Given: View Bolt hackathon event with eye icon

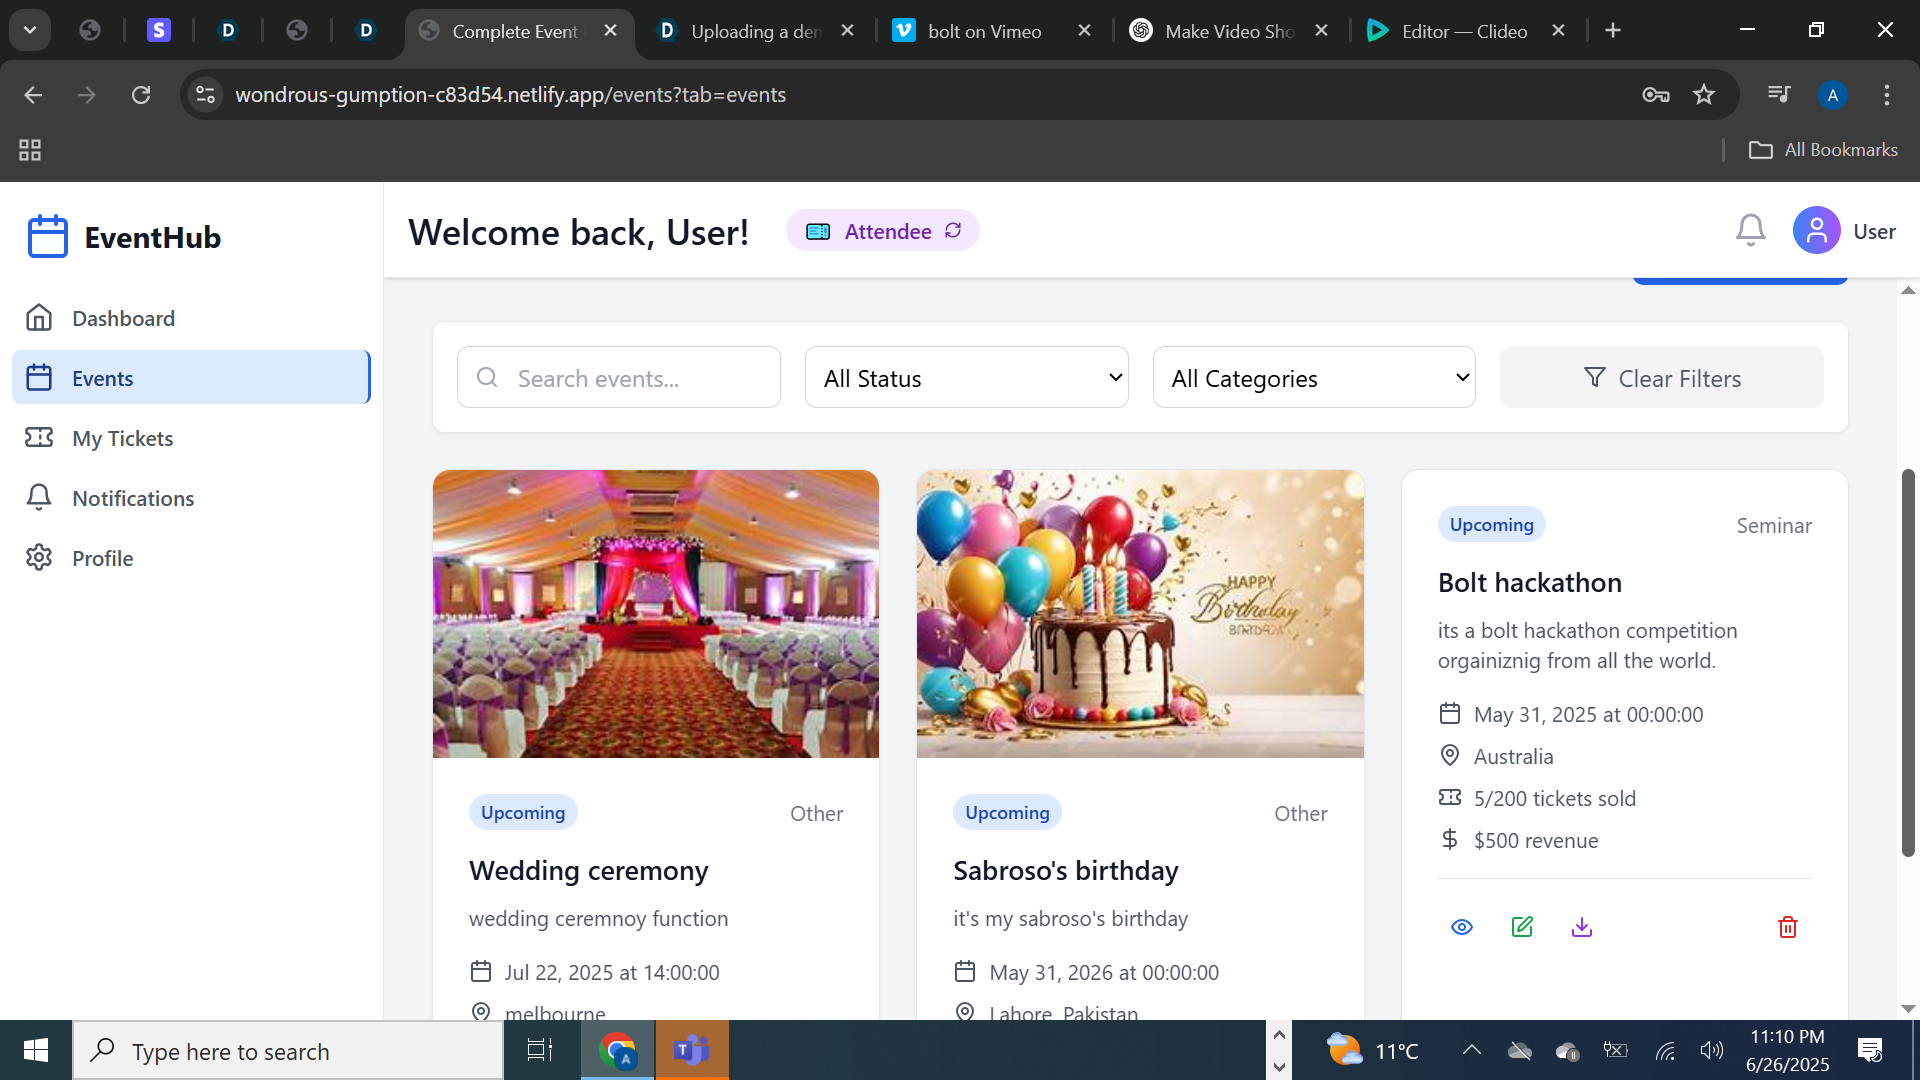Looking at the screenshot, I should 1461,927.
